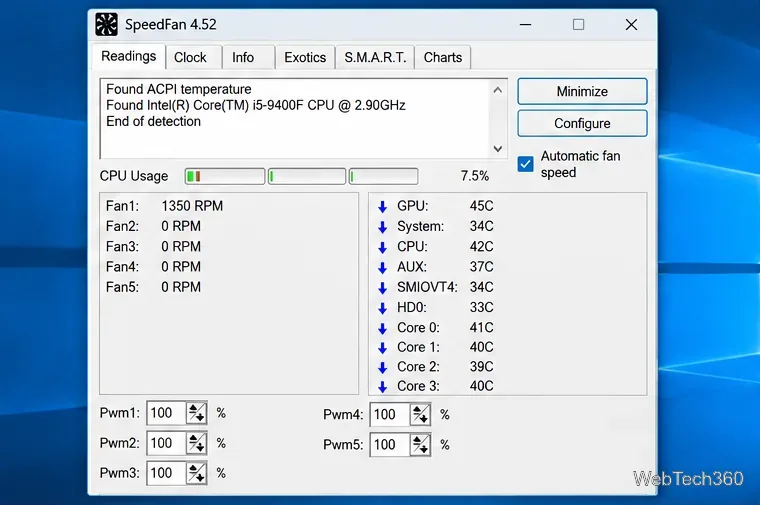Click the SpeedFan fan icon in title bar
The height and width of the screenshot is (505, 760).
pos(106,24)
